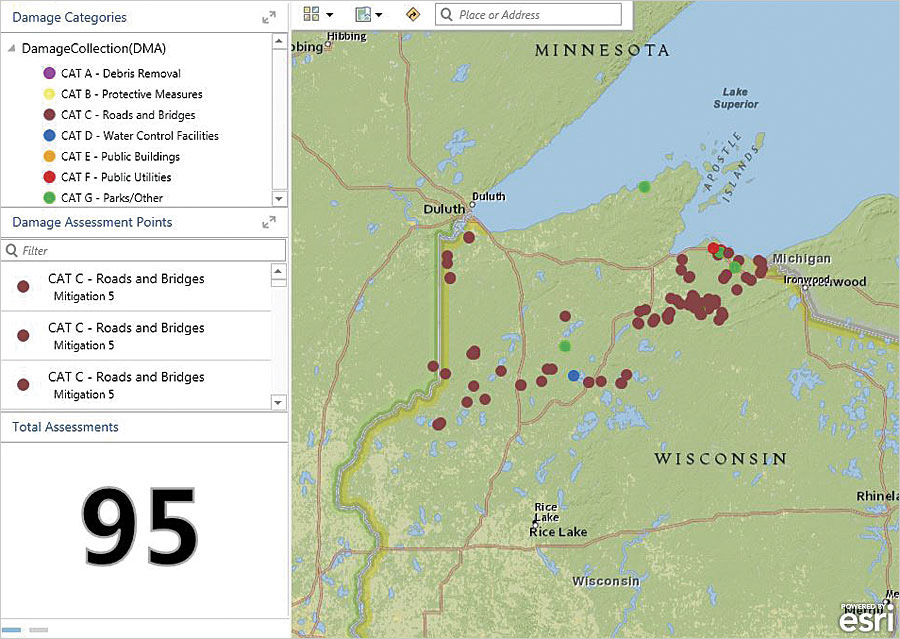Click the Total Assessments panel header
Viewport: 900px width, 639px height.
point(64,426)
